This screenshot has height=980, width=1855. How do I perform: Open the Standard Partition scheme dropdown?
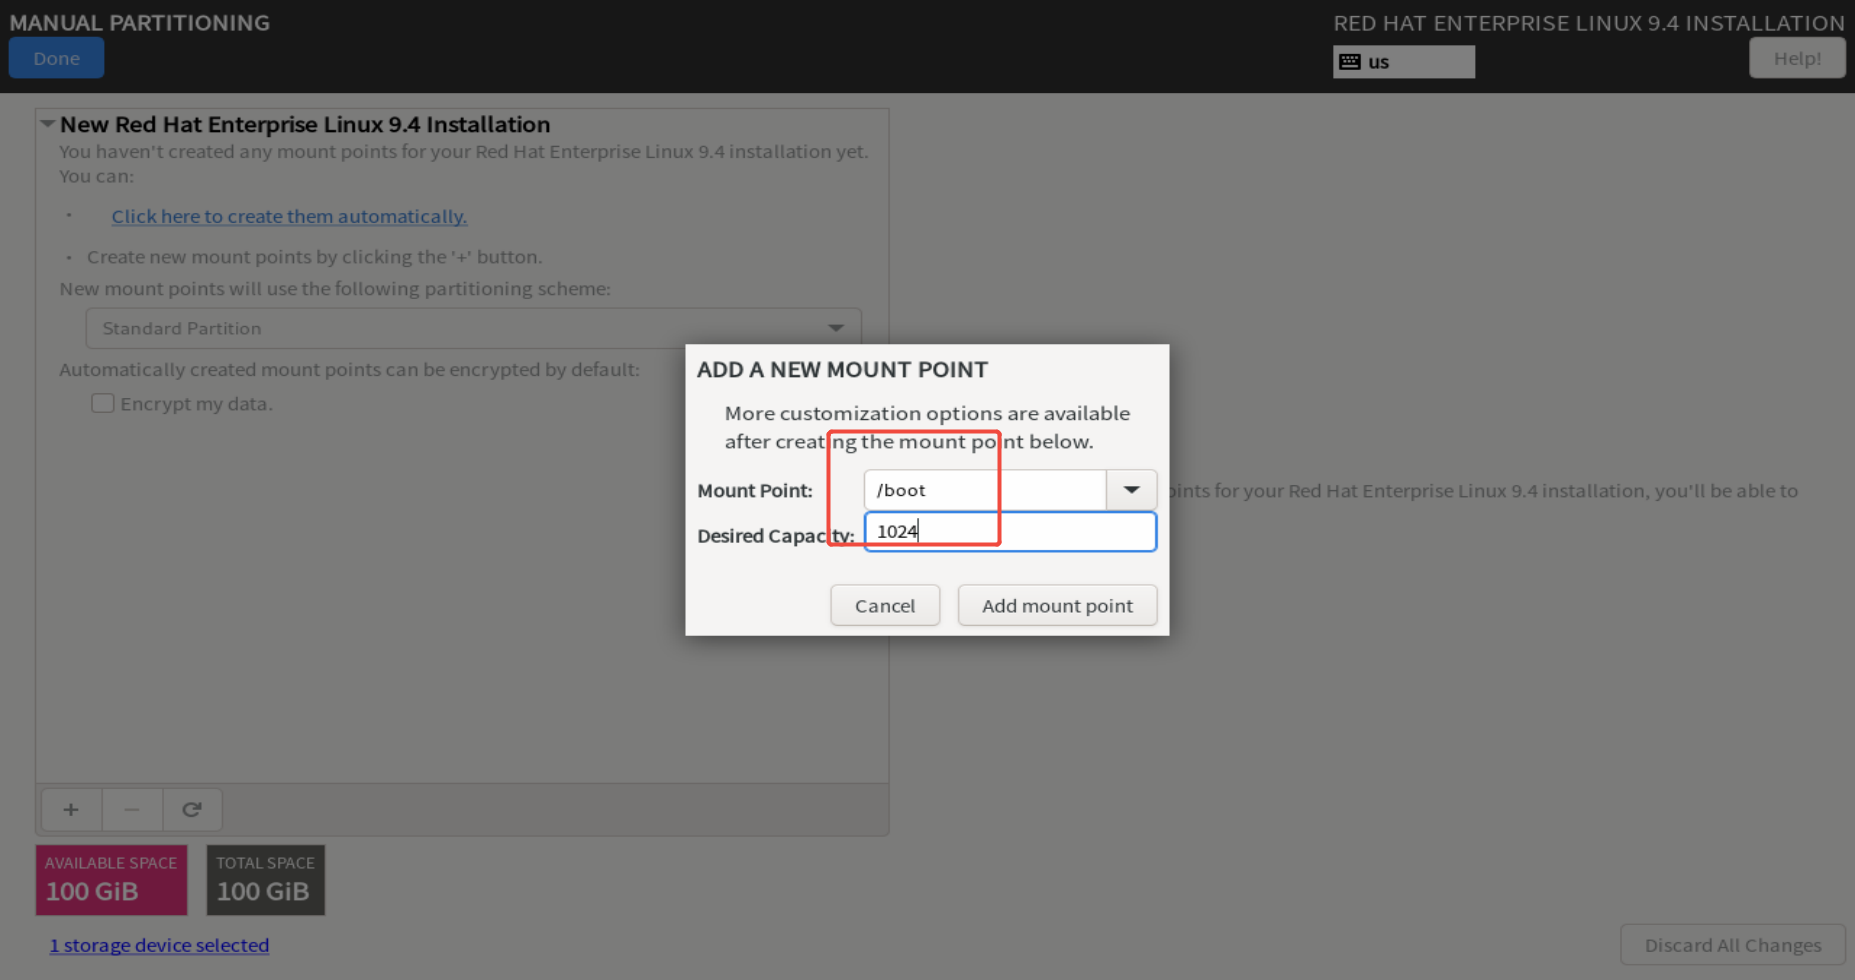(473, 328)
